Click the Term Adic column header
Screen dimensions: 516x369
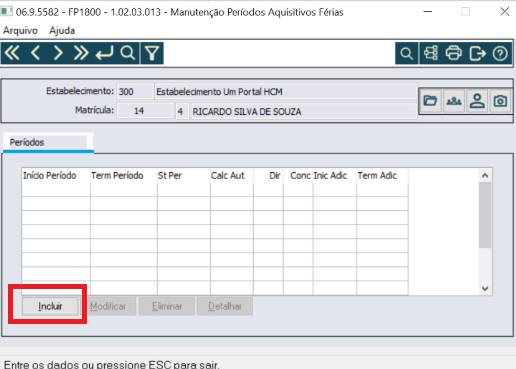click(x=382, y=175)
